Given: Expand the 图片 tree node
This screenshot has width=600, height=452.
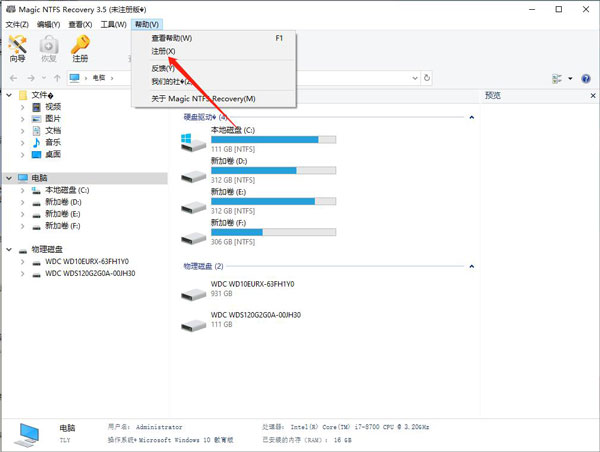Looking at the screenshot, I should coord(22,119).
